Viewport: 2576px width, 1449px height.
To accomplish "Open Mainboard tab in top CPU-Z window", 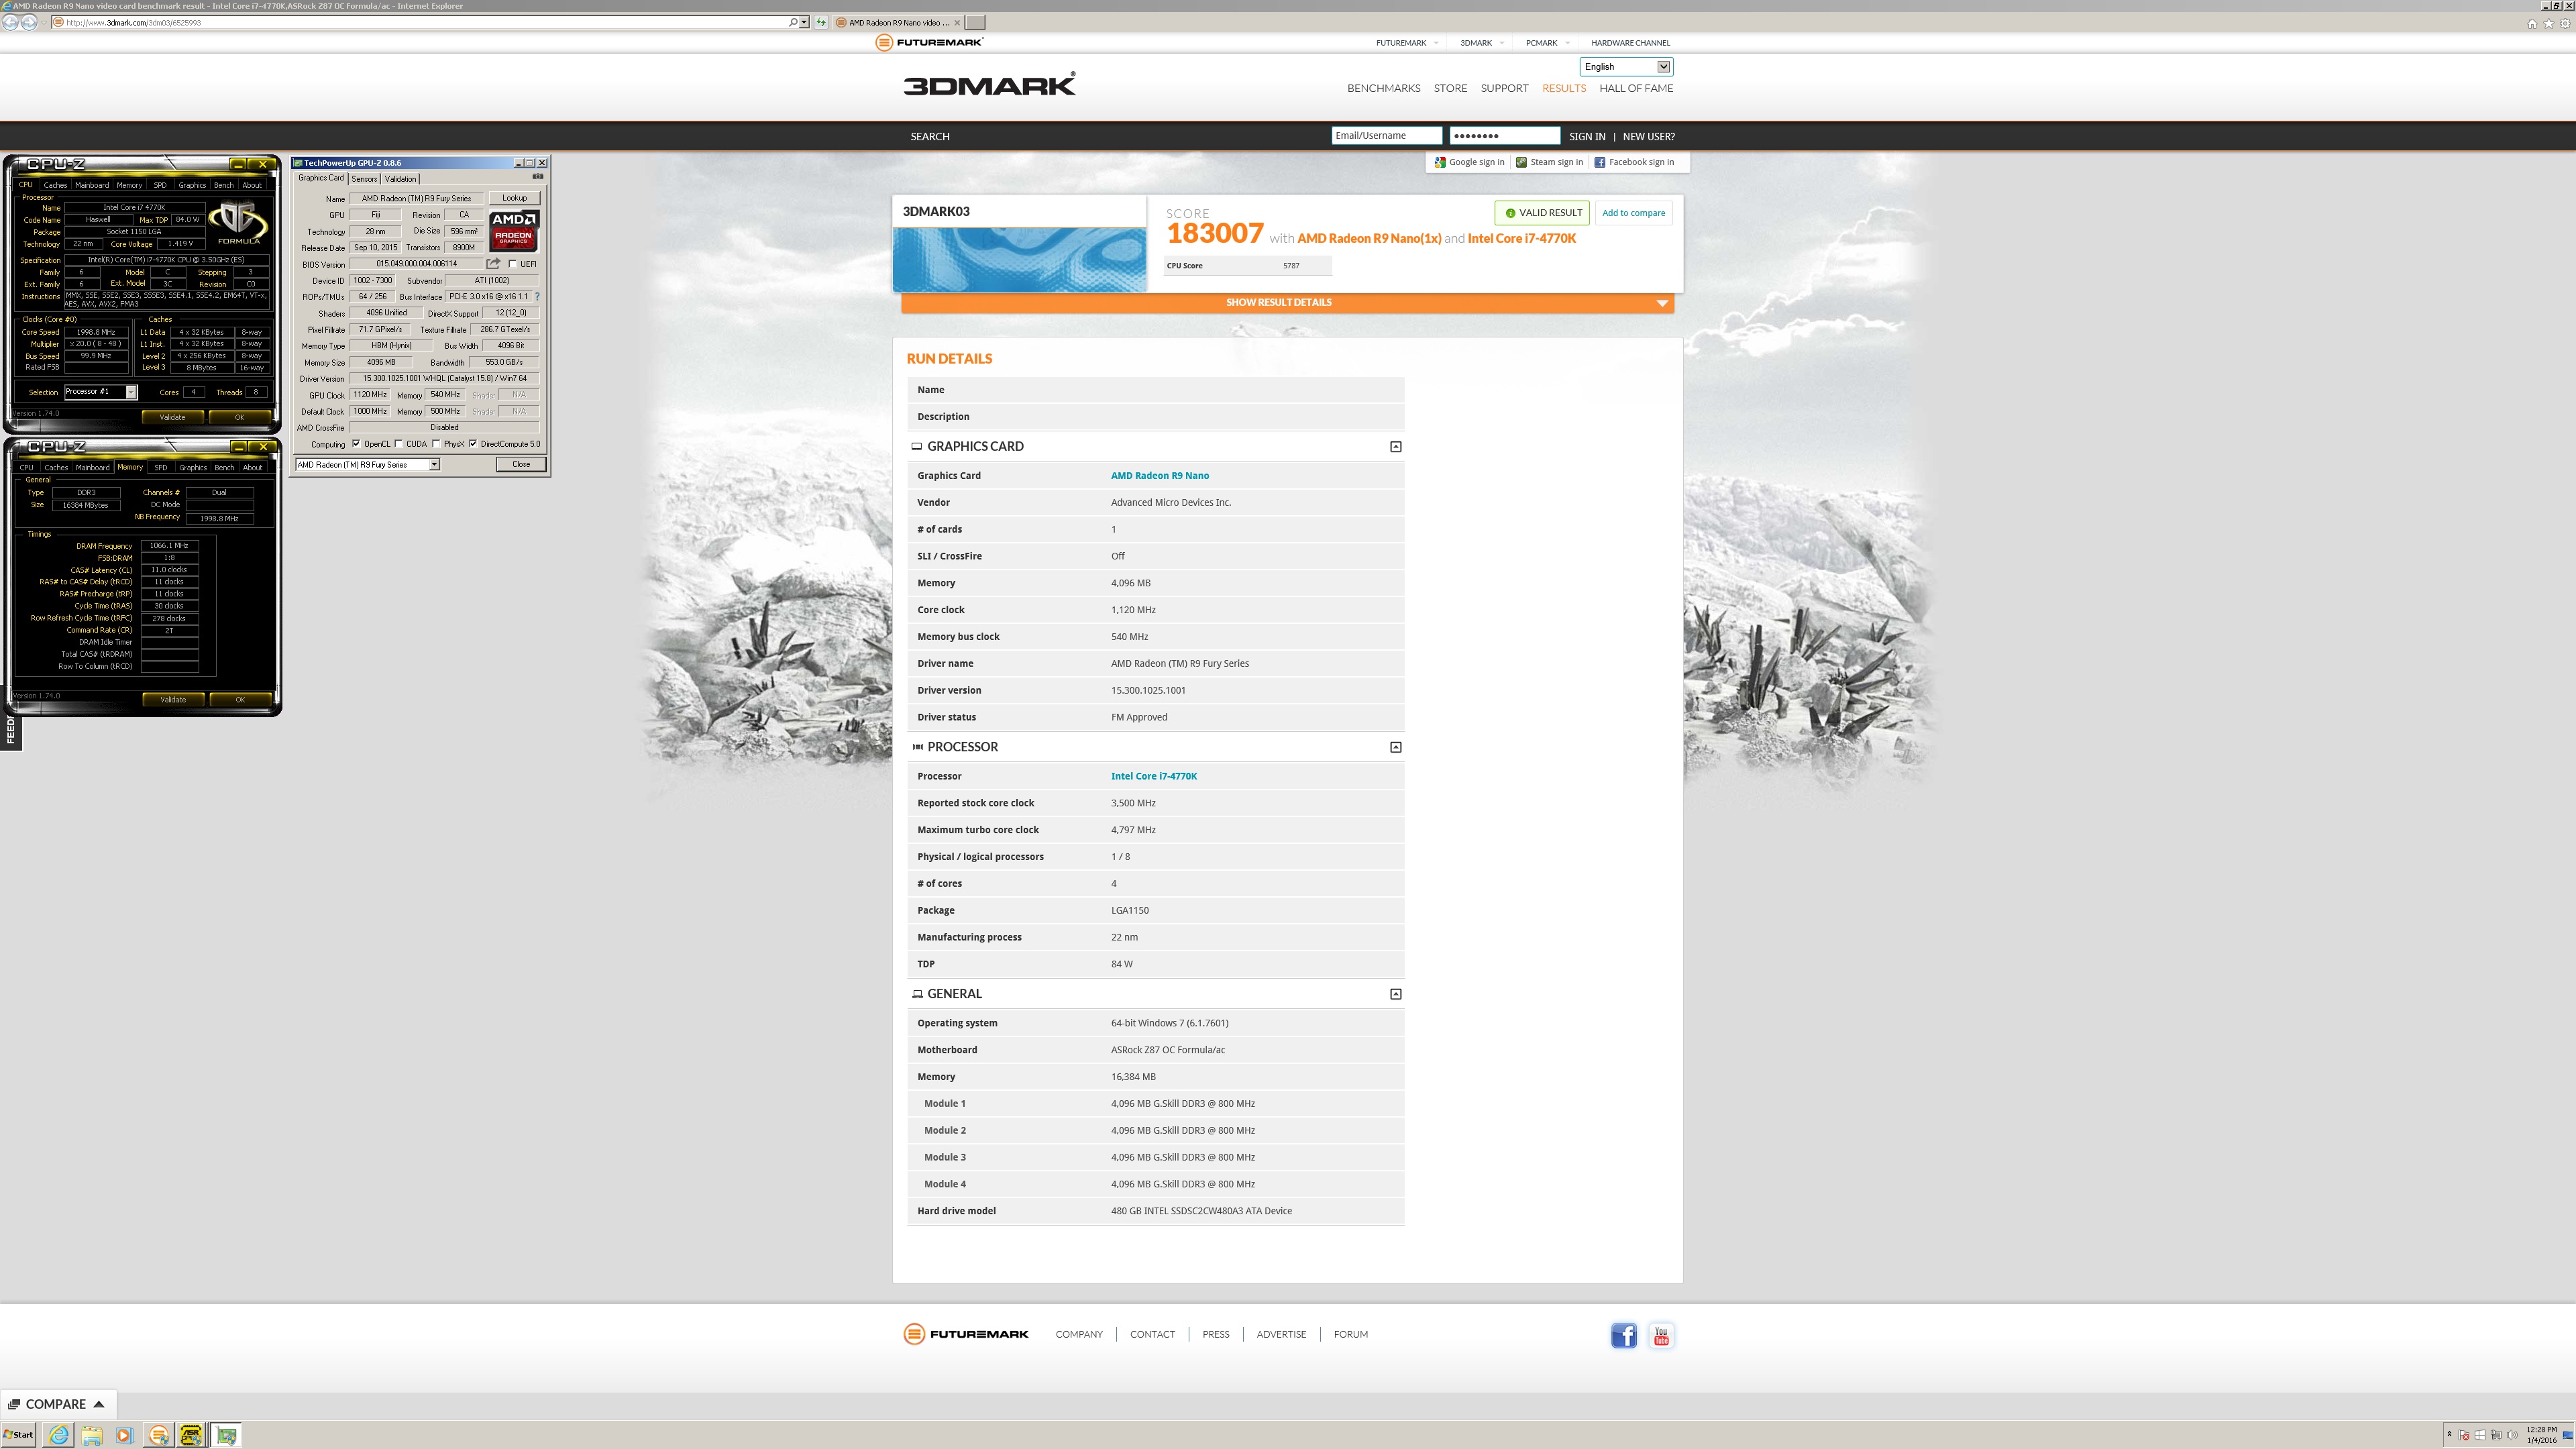I will tap(92, 185).
